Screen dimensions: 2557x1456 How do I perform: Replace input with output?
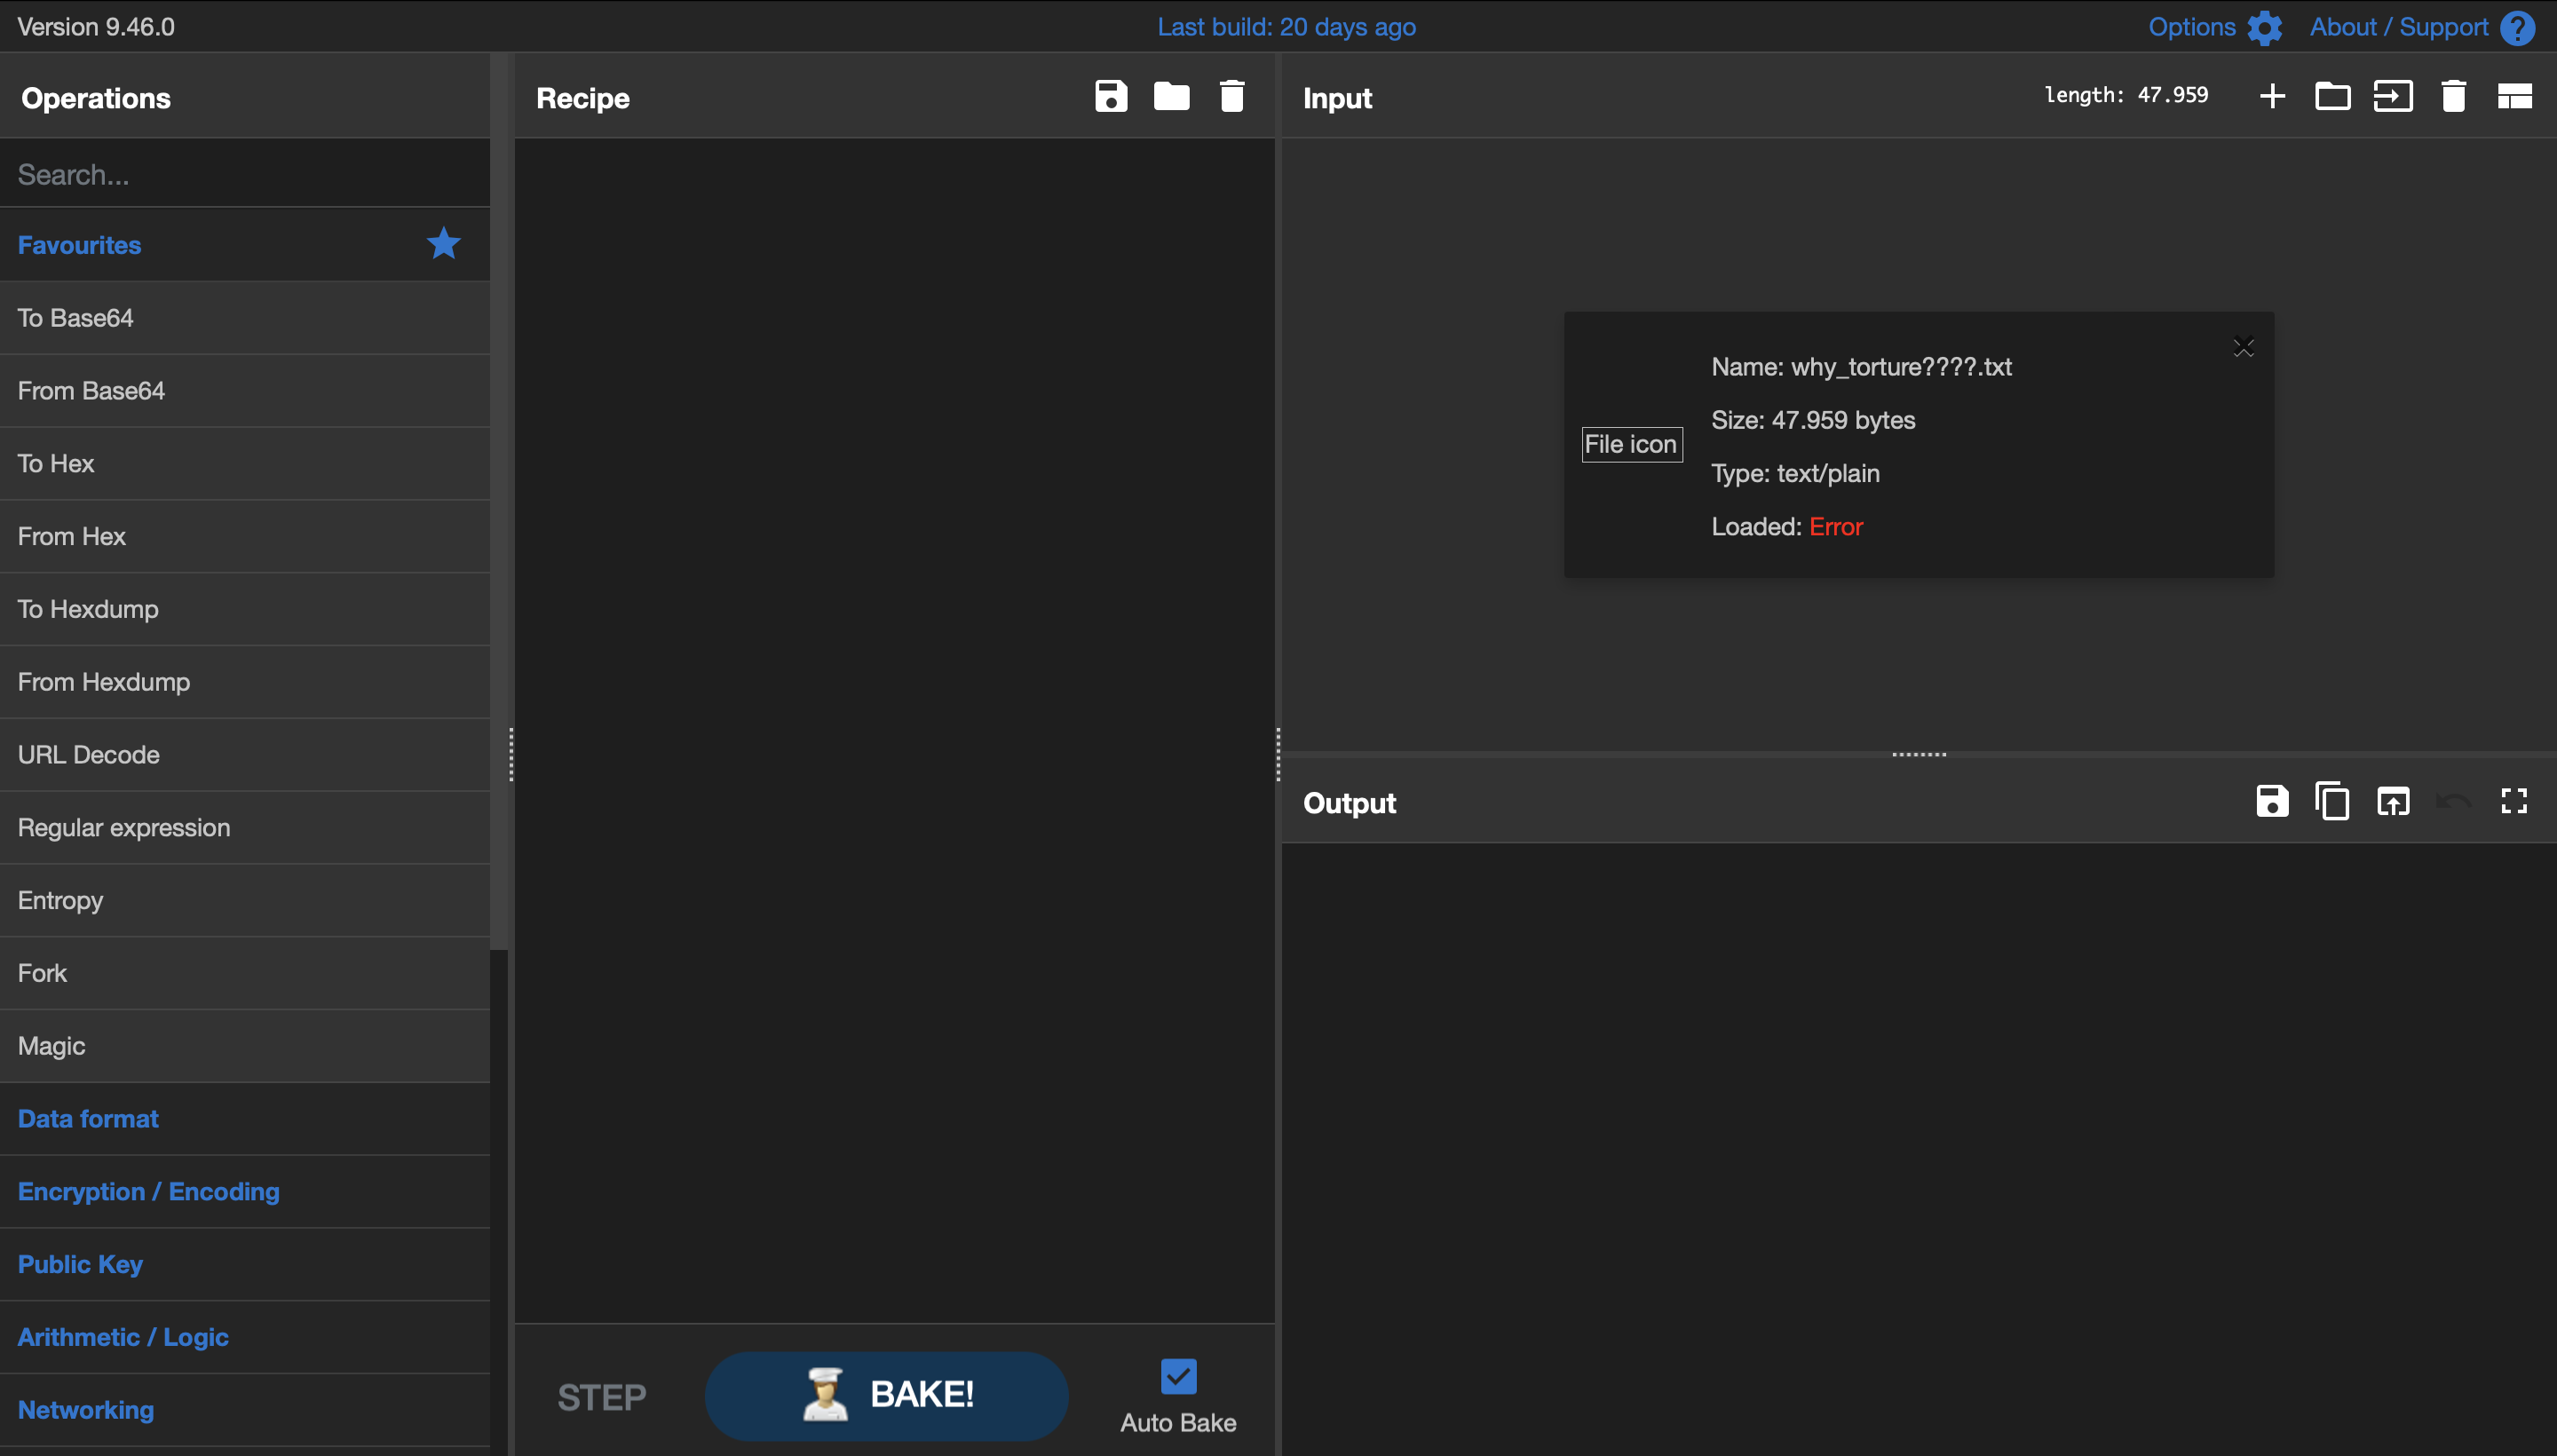click(2393, 801)
